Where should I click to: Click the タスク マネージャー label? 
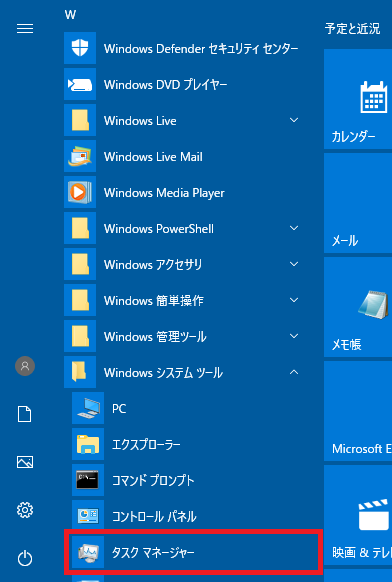[x=153, y=553]
